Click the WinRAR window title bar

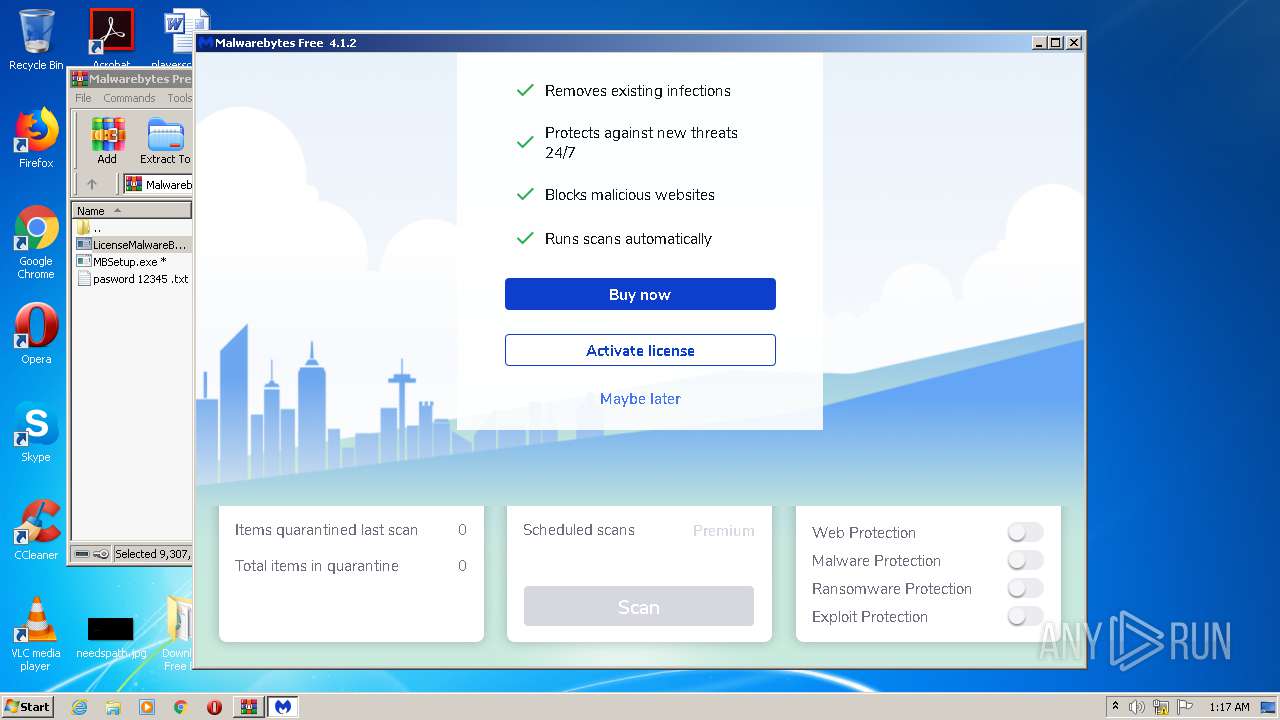point(131,79)
